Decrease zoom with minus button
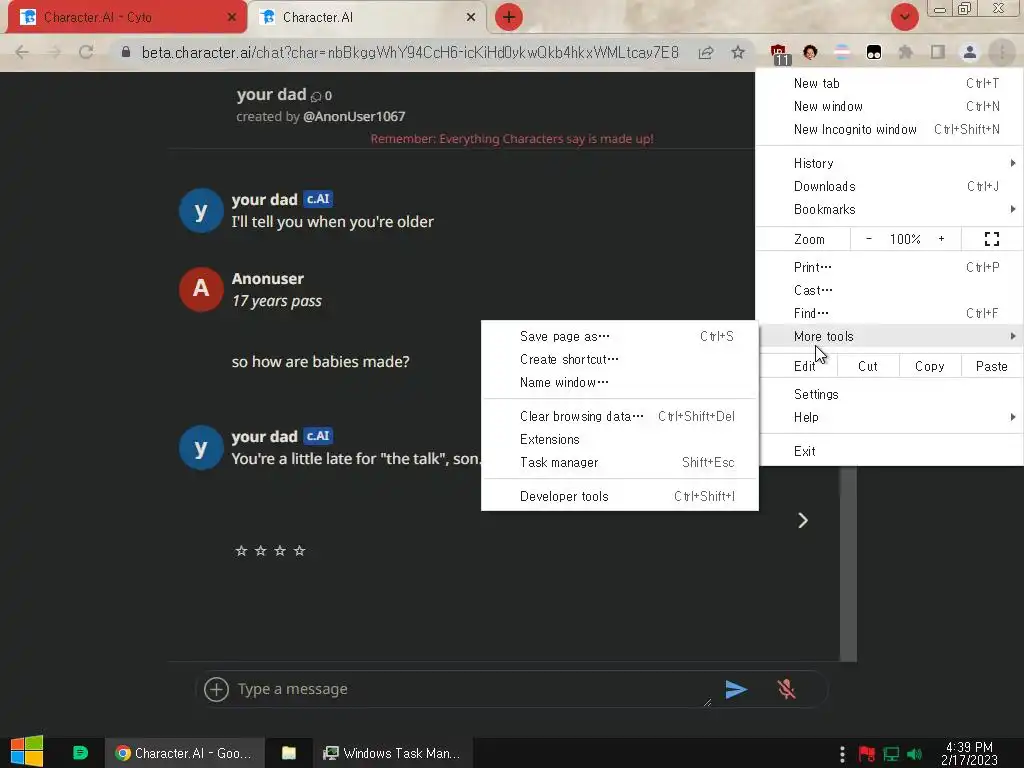 click(x=869, y=239)
